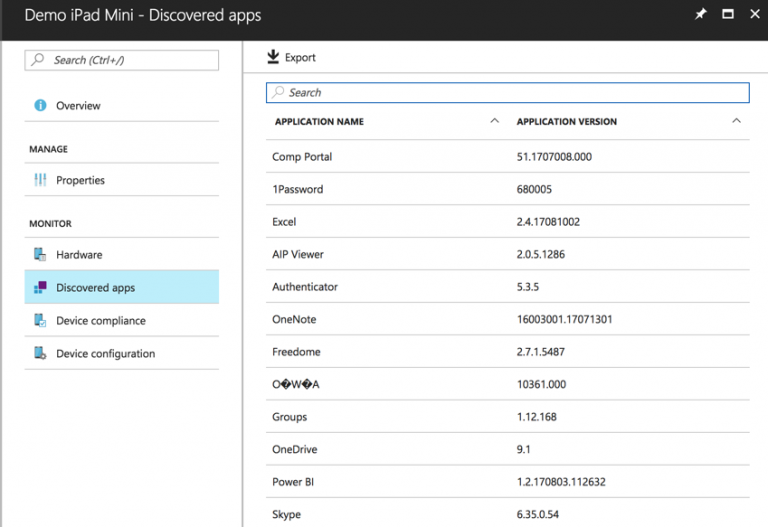Click the Export download icon
This screenshot has width=768, height=527.
click(x=273, y=57)
